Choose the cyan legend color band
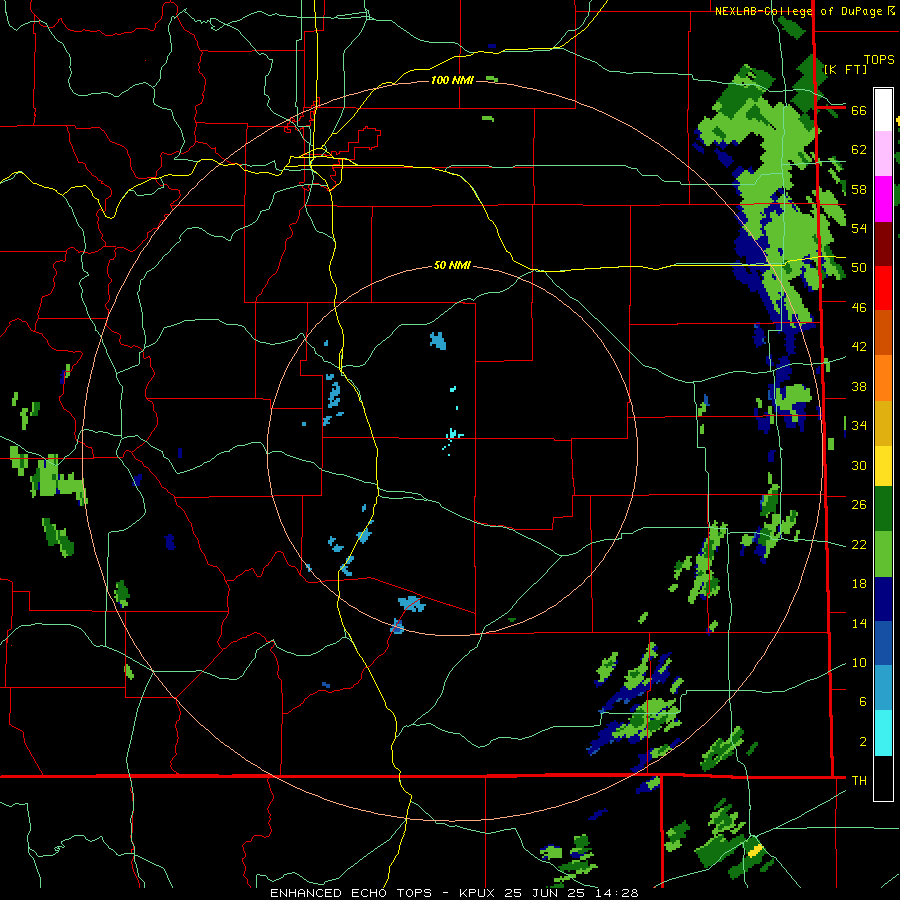 [x=883, y=733]
